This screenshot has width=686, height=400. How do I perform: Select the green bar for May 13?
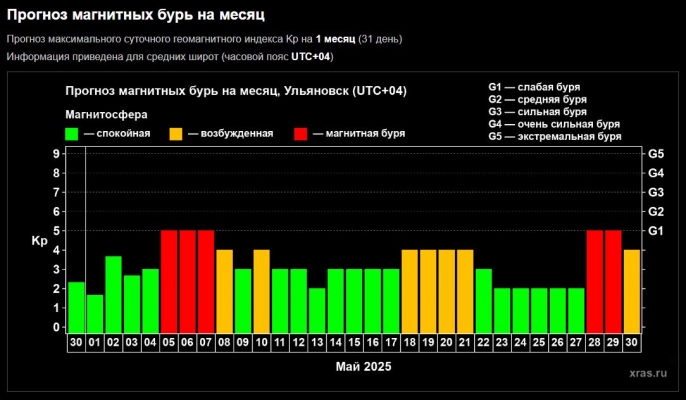pos(317,310)
